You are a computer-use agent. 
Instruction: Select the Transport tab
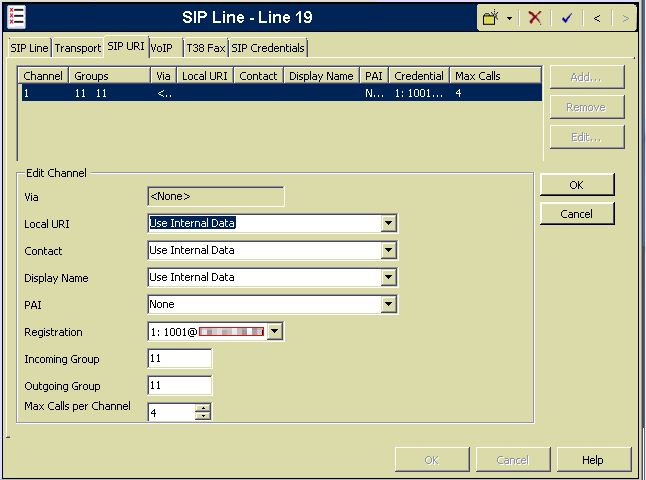click(x=77, y=48)
